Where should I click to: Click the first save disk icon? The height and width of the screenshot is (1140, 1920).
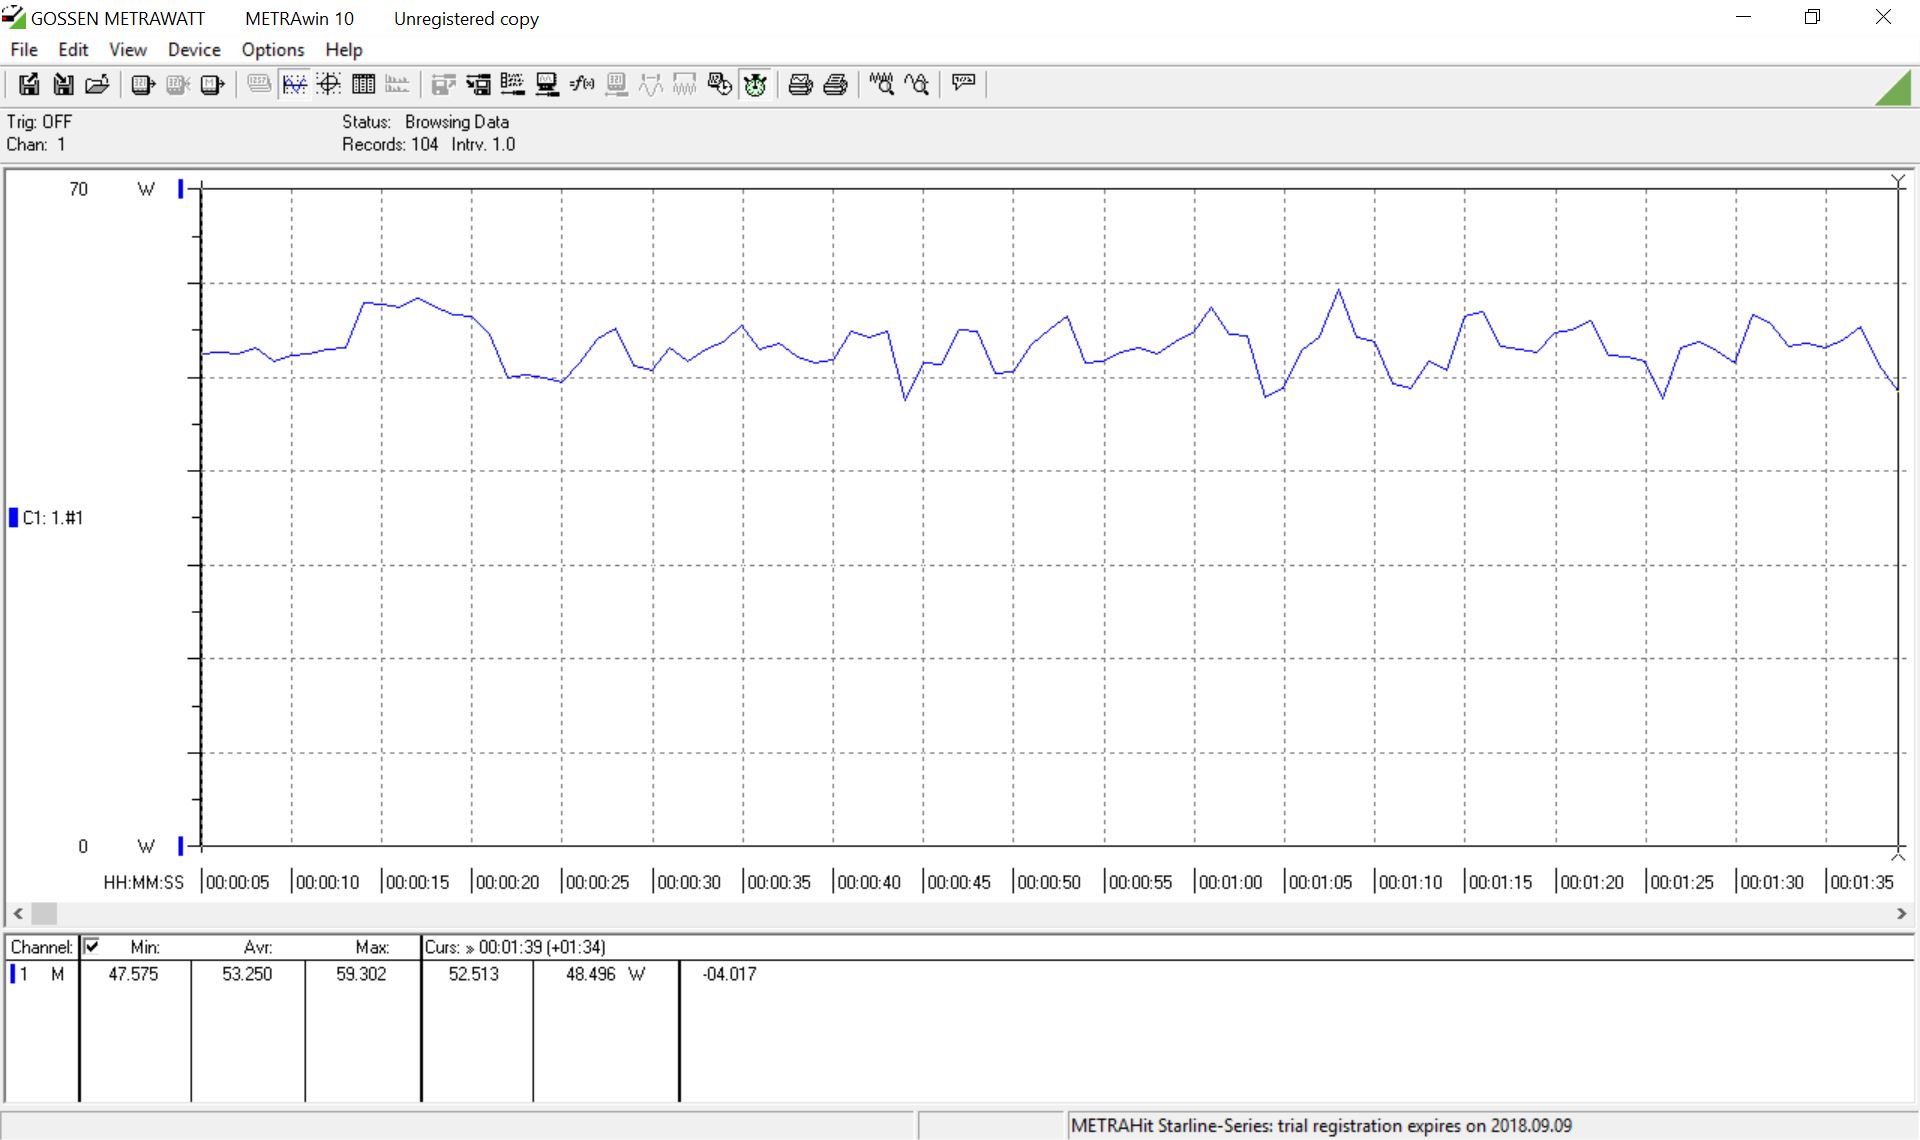pyautogui.click(x=29, y=85)
